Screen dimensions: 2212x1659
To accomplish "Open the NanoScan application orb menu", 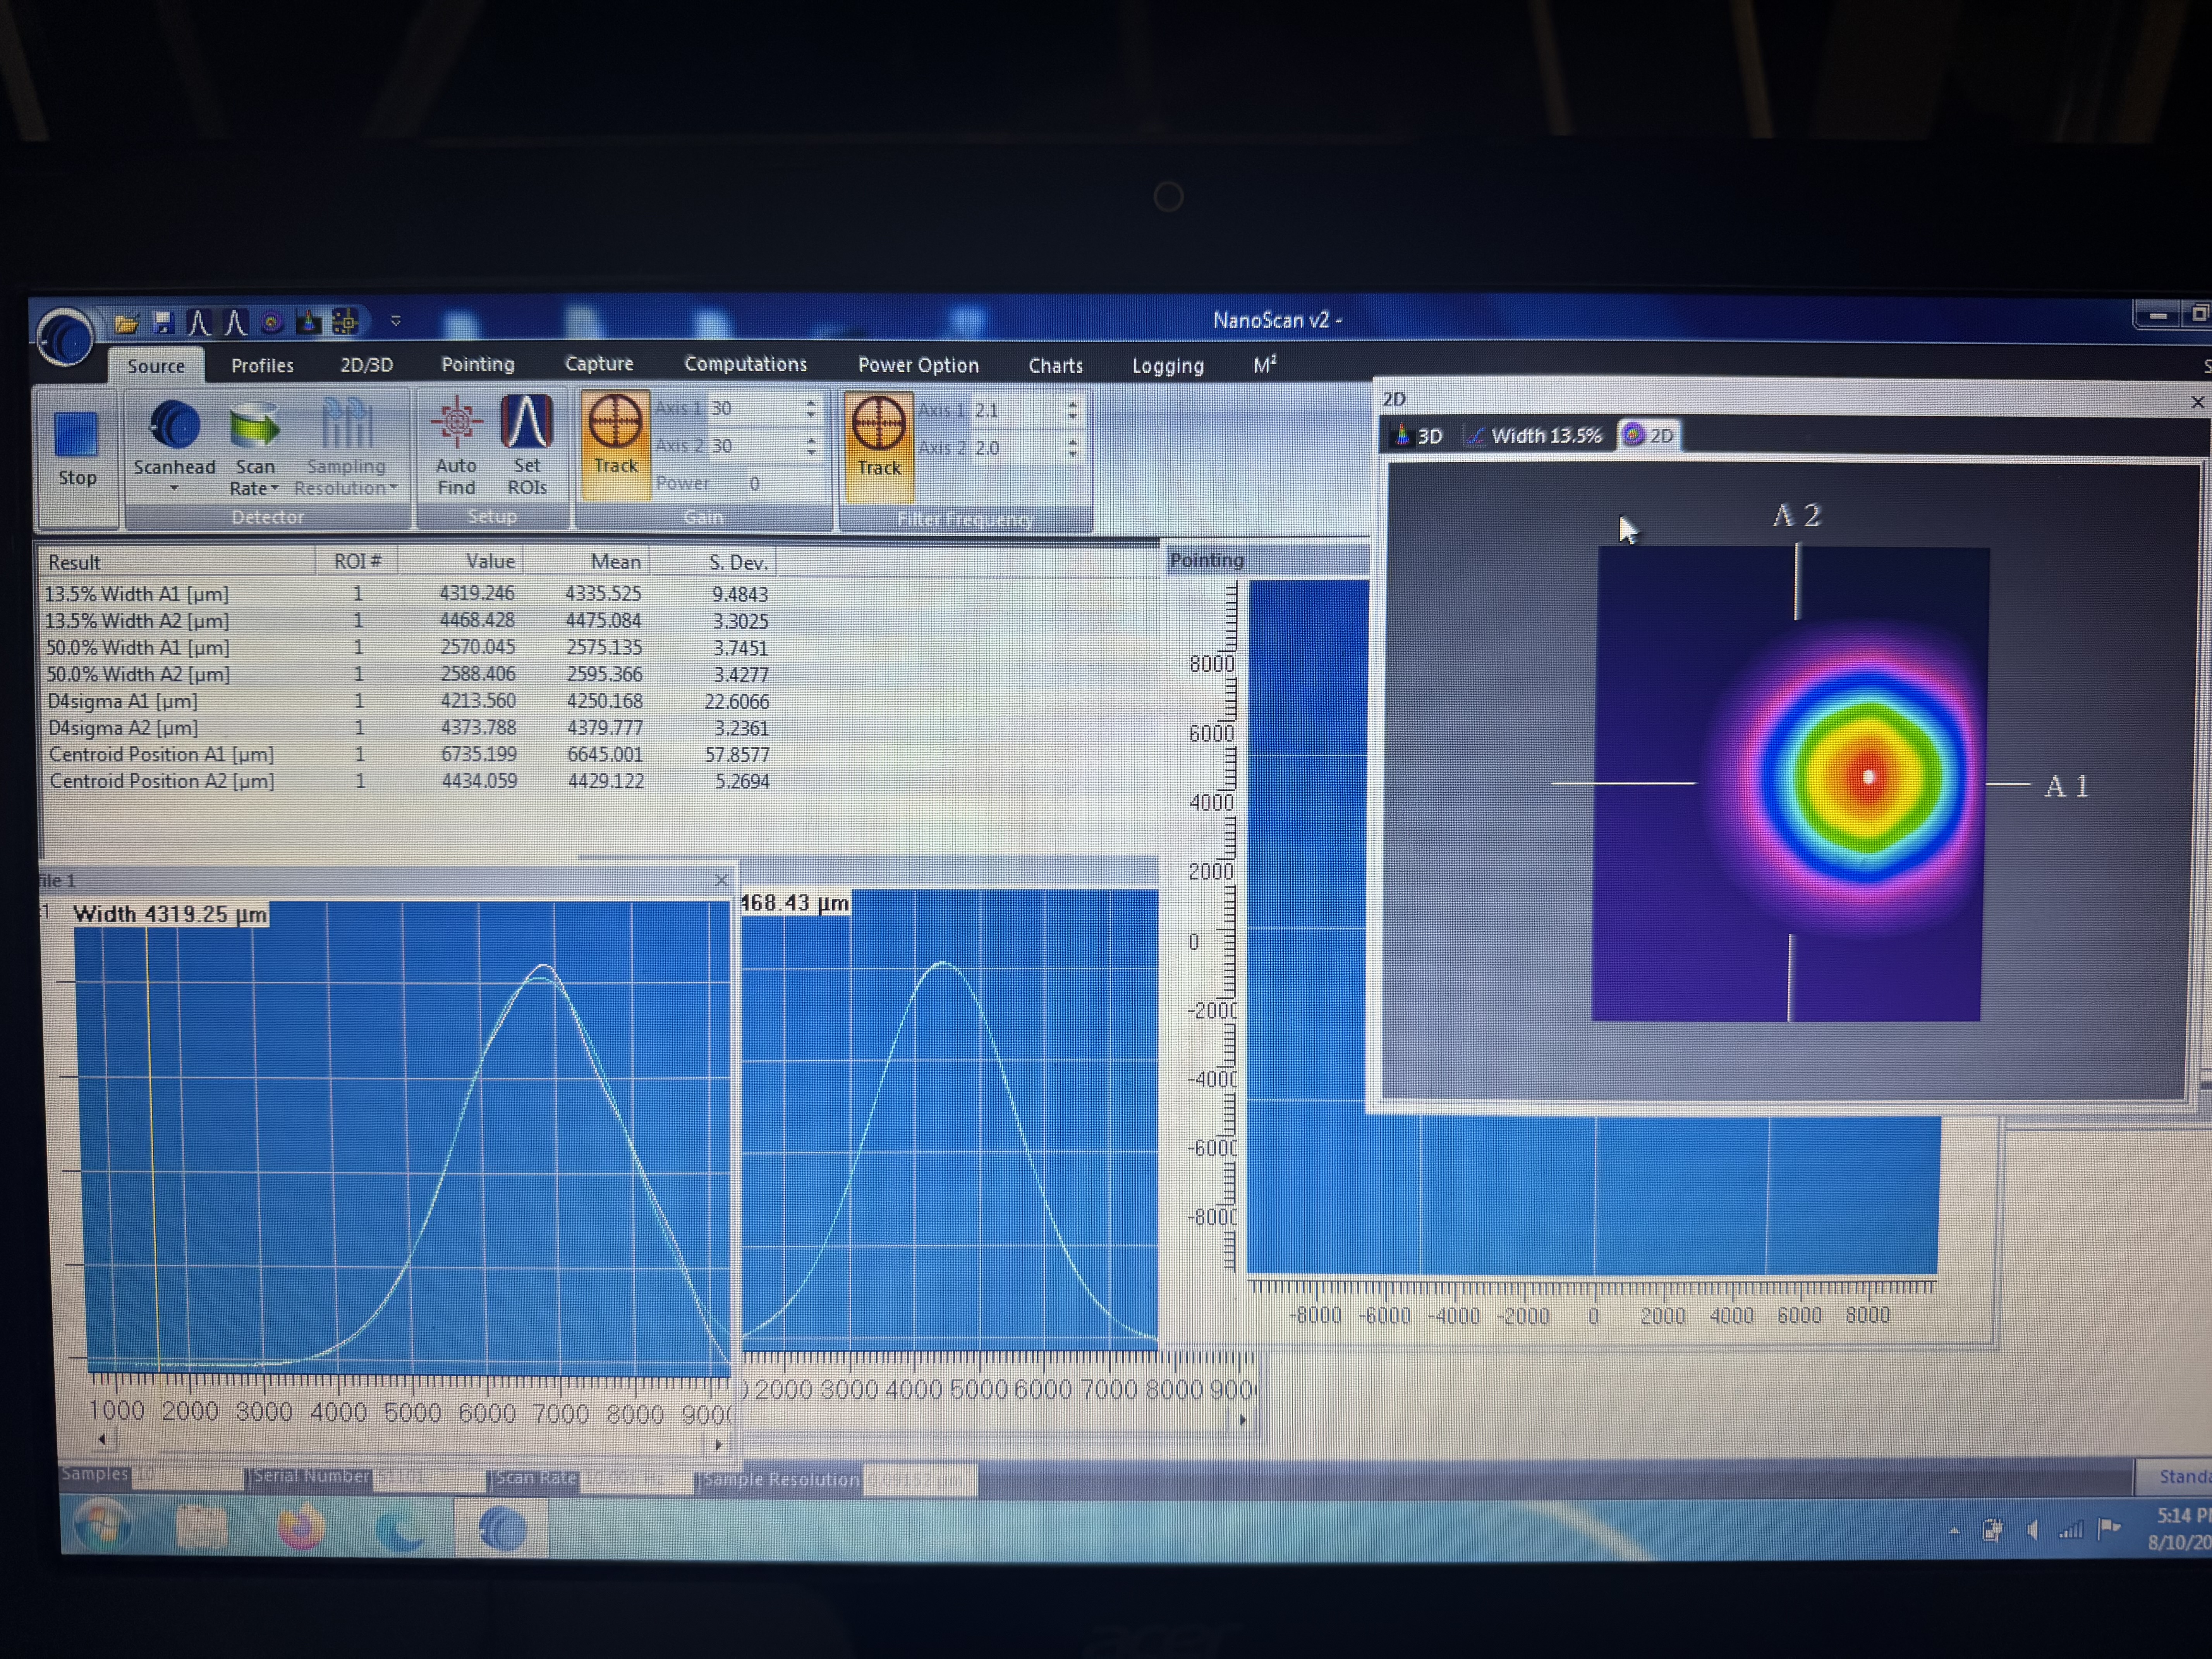I will tap(65, 337).
